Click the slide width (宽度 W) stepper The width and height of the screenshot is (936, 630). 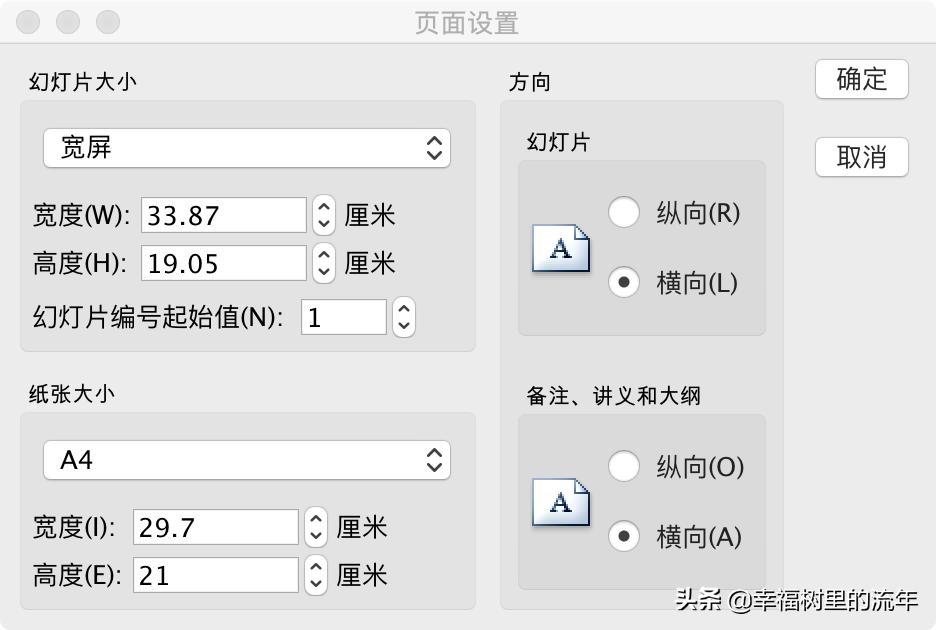coord(323,214)
